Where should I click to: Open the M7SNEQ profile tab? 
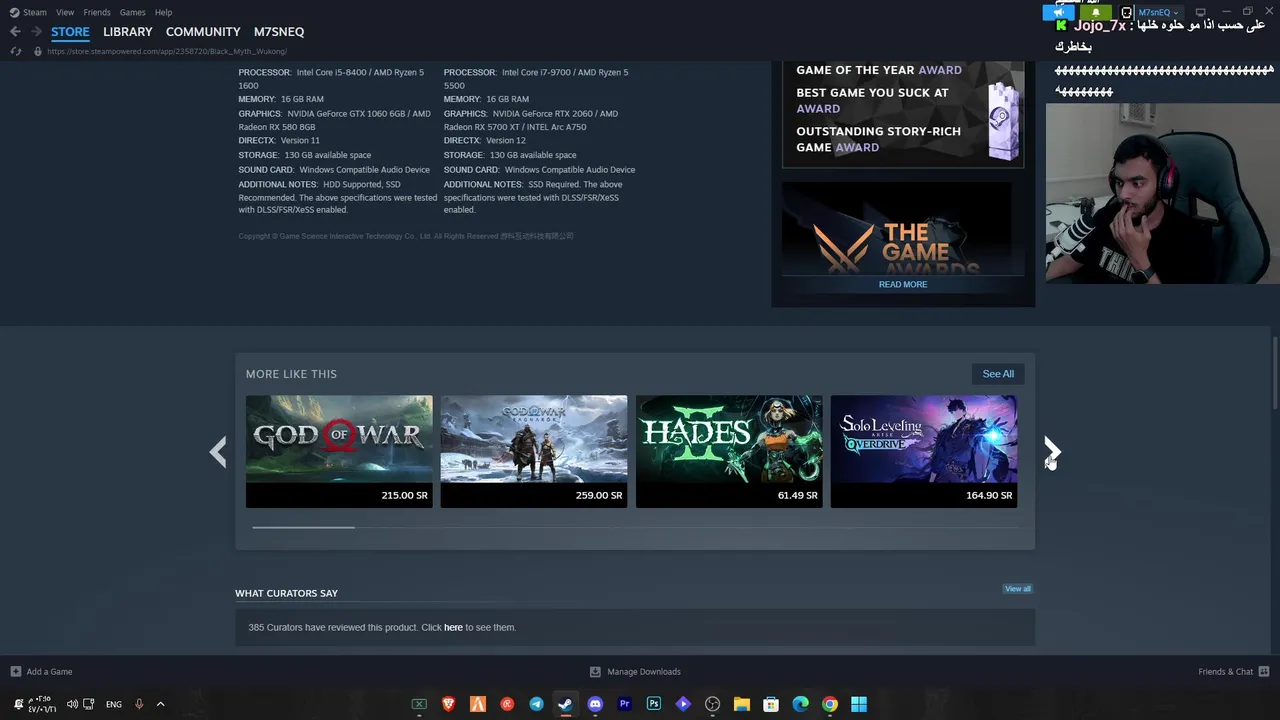coord(279,32)
